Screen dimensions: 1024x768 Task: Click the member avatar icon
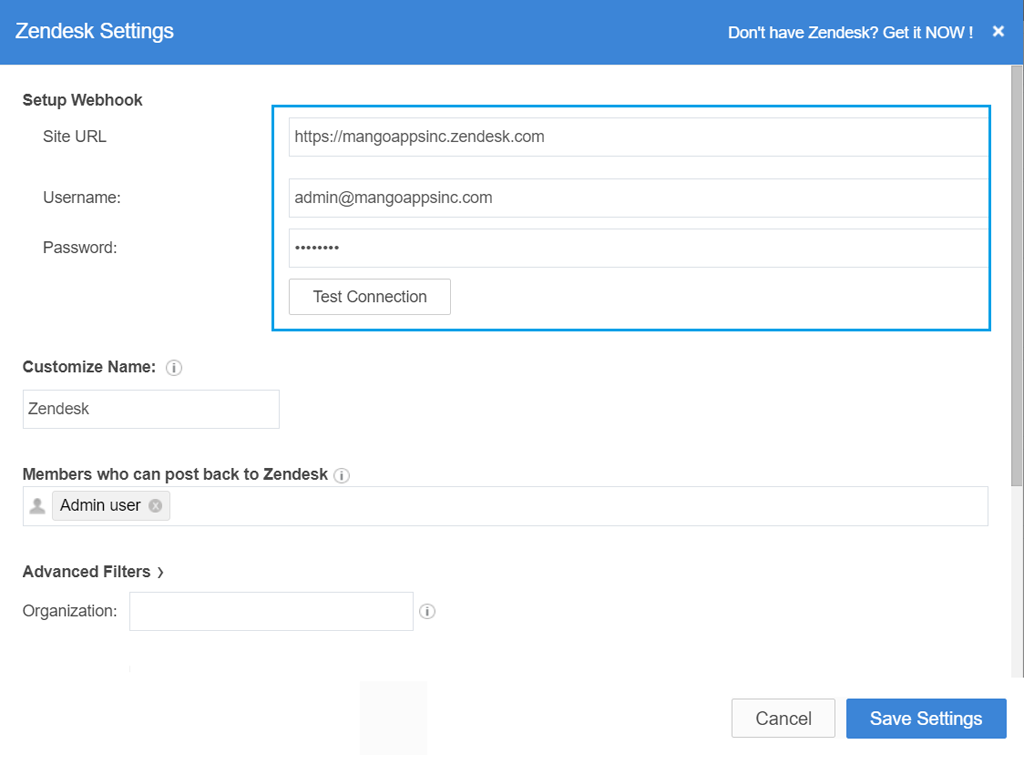37,505
